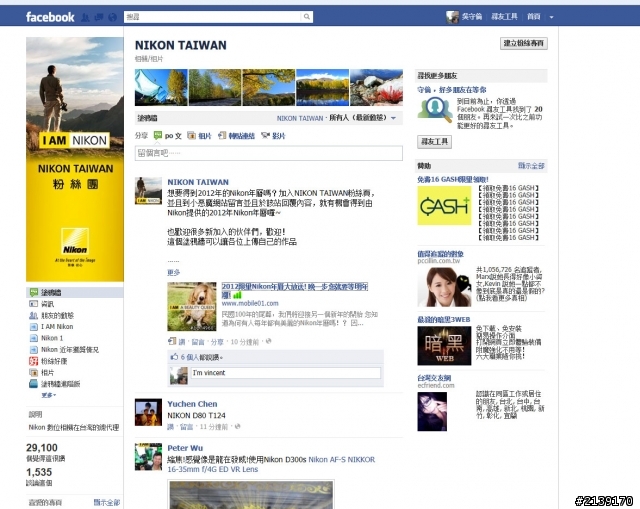The image size is (640, 509).
Task: Open the Find Friends tab in top bar
Action: pos(504,17)
